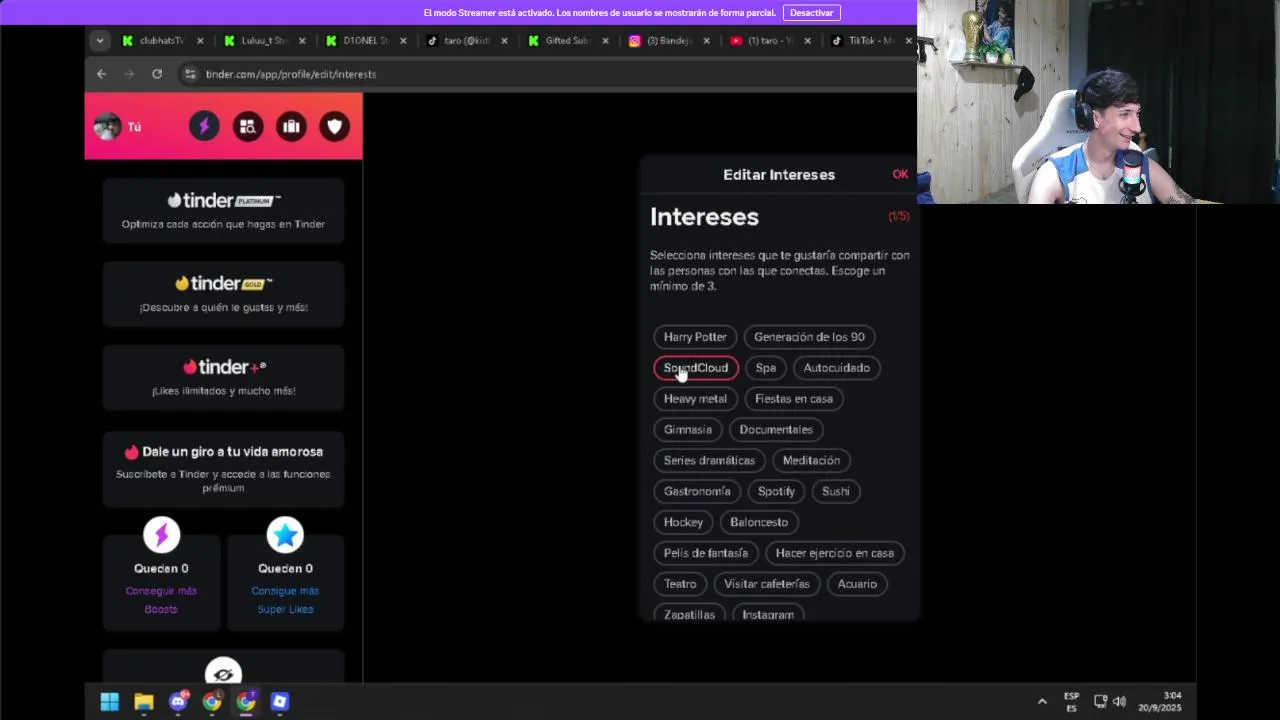Select the Spotify interest
1280x720 pixels.
point(776,492)
